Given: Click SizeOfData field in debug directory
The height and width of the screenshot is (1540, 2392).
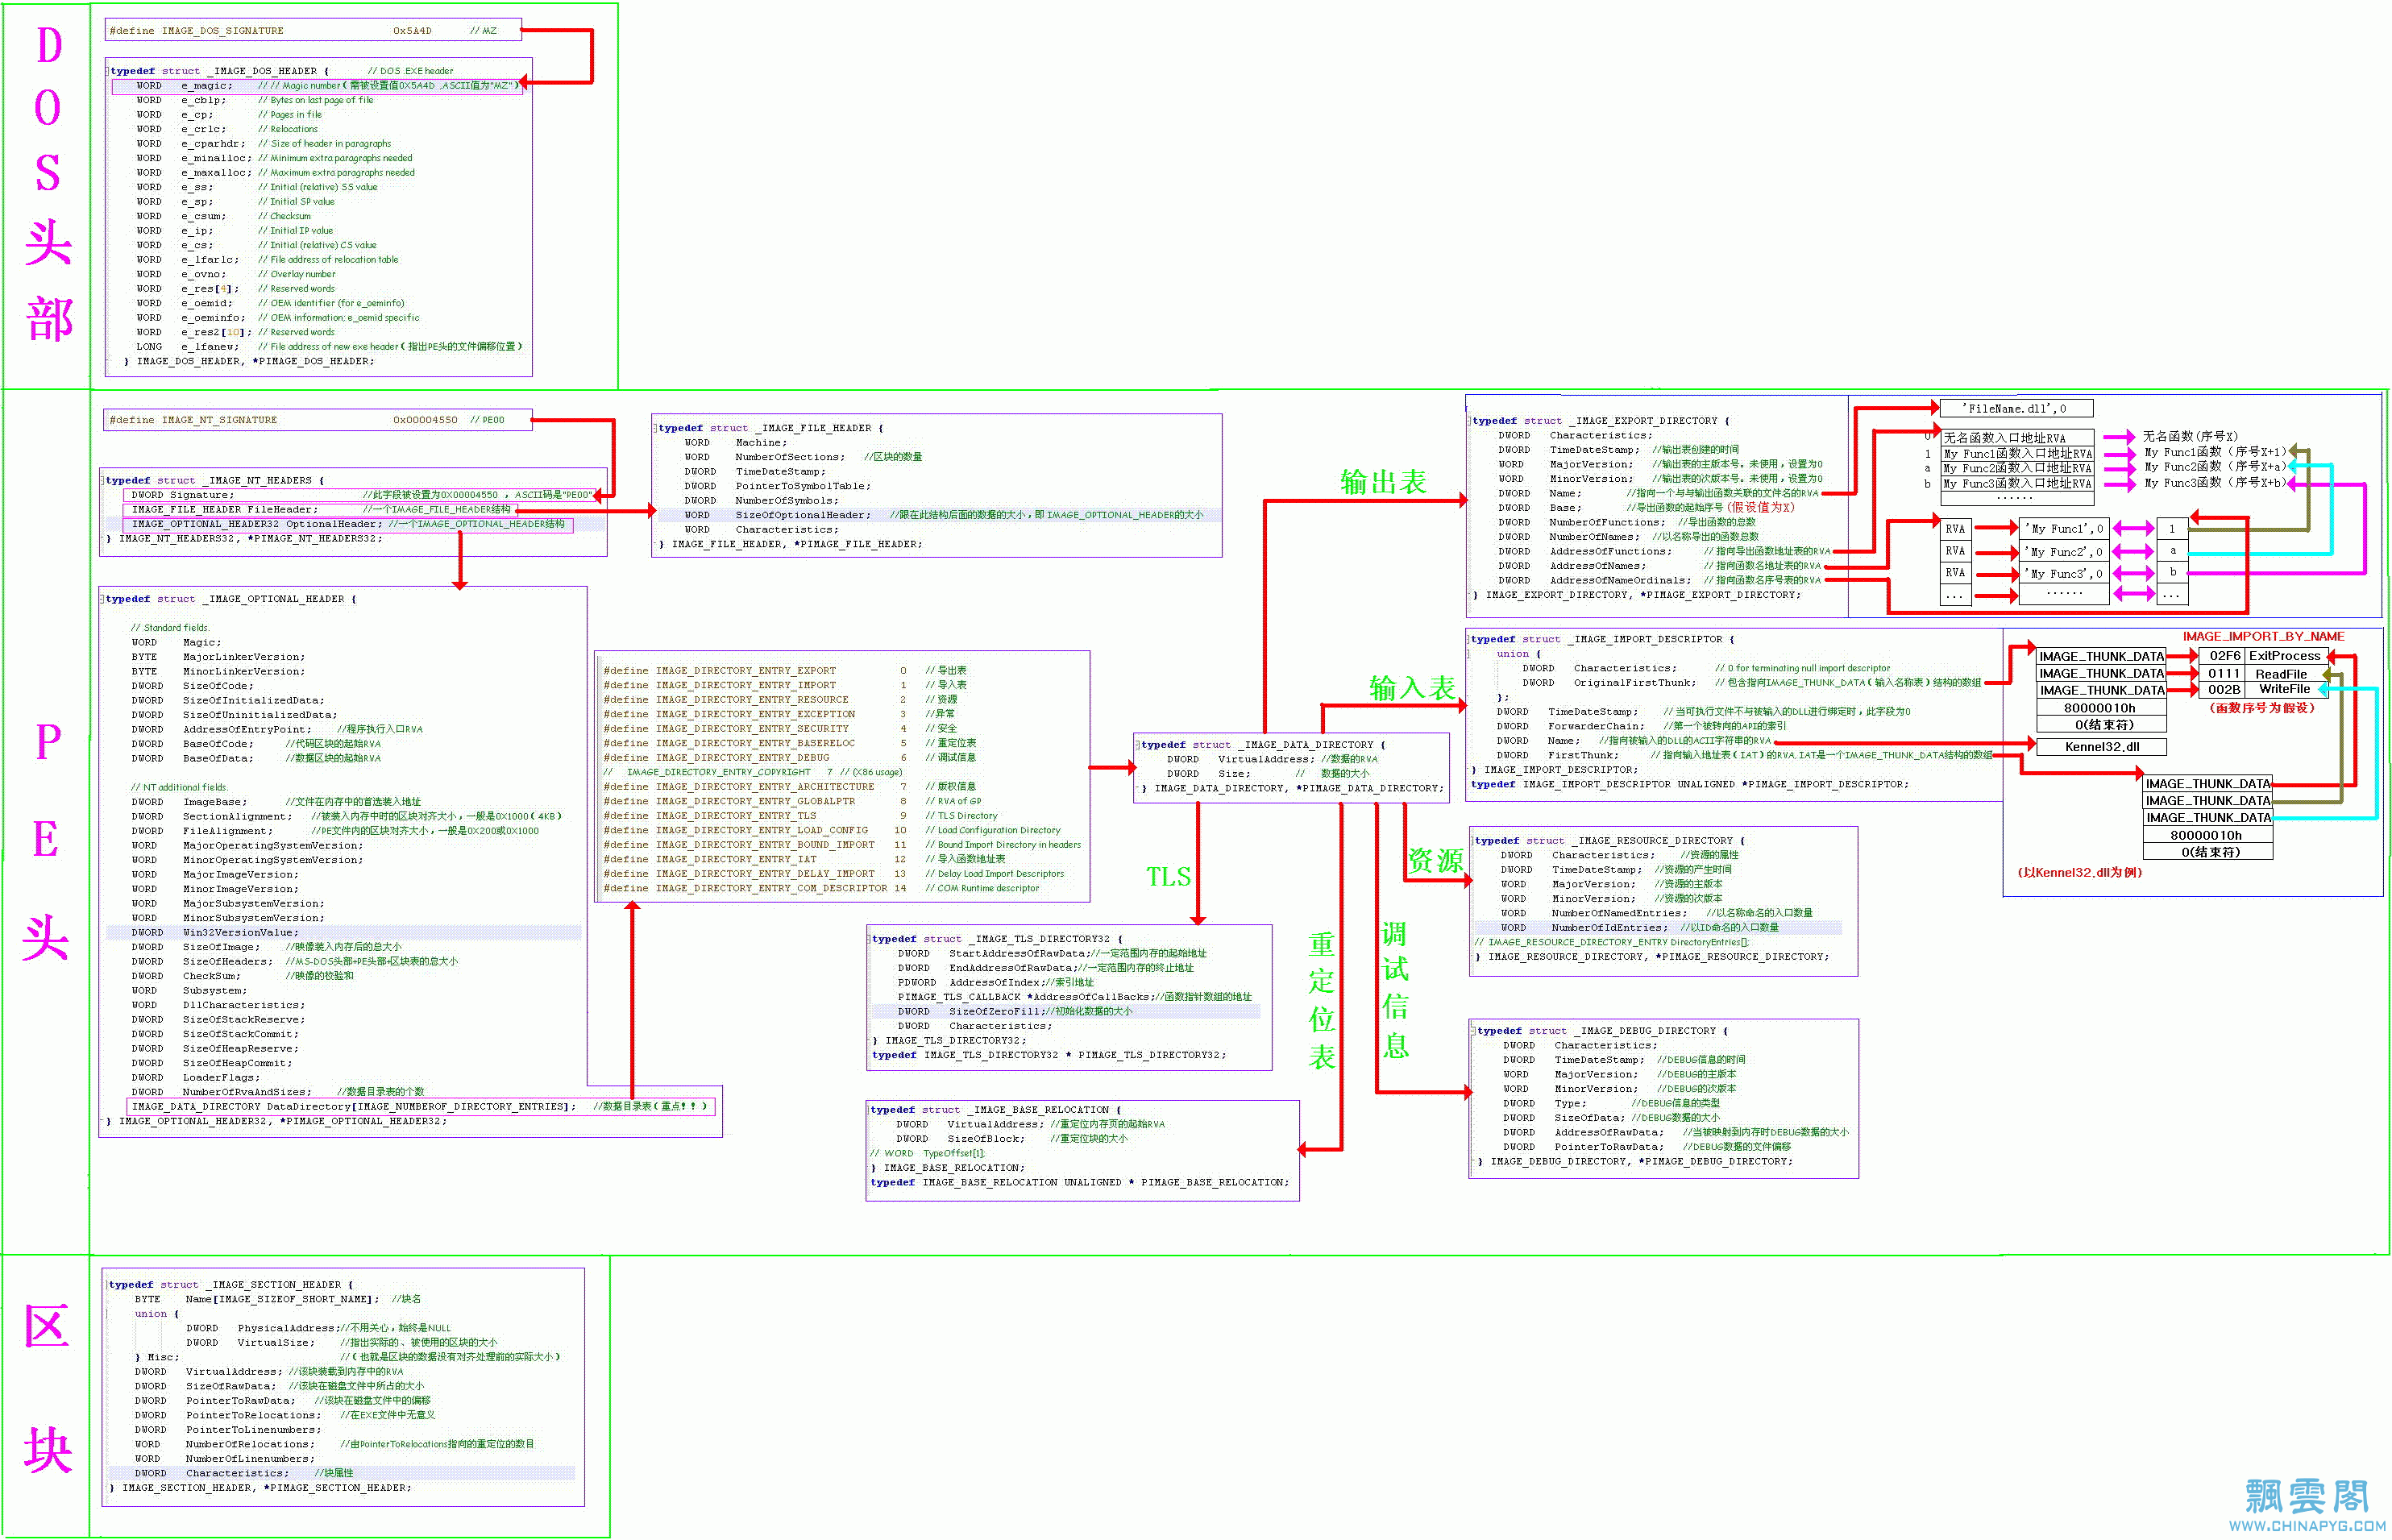Looking at the screenshot, I should (x=1610, y=1119).
